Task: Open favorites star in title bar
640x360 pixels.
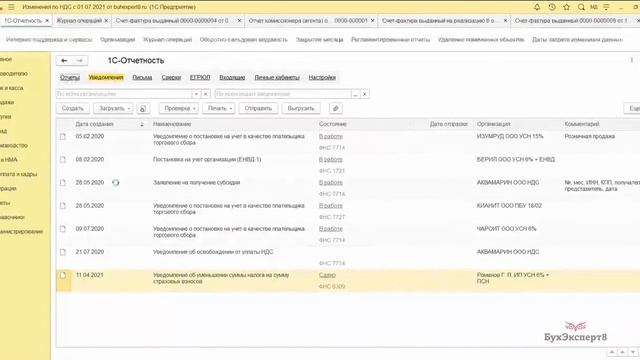Action: (x=567, y=7)
